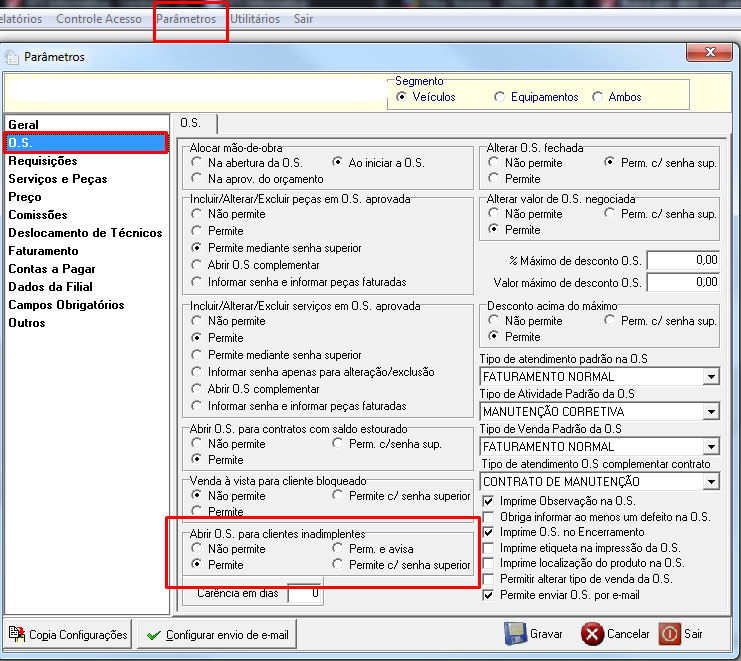Screen dimensions: 741x661
Task: Click the red Cancelar X icon
Action: click(x=592, y=634)
